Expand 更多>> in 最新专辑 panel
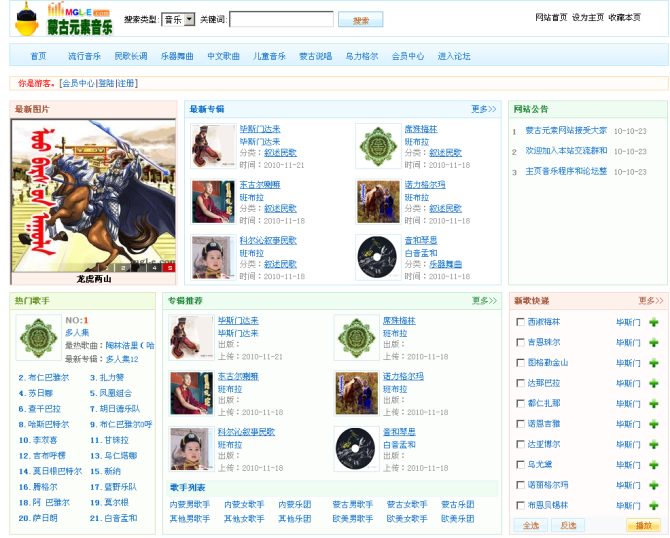Screen dimensions: 670x538 coord(483,109)
